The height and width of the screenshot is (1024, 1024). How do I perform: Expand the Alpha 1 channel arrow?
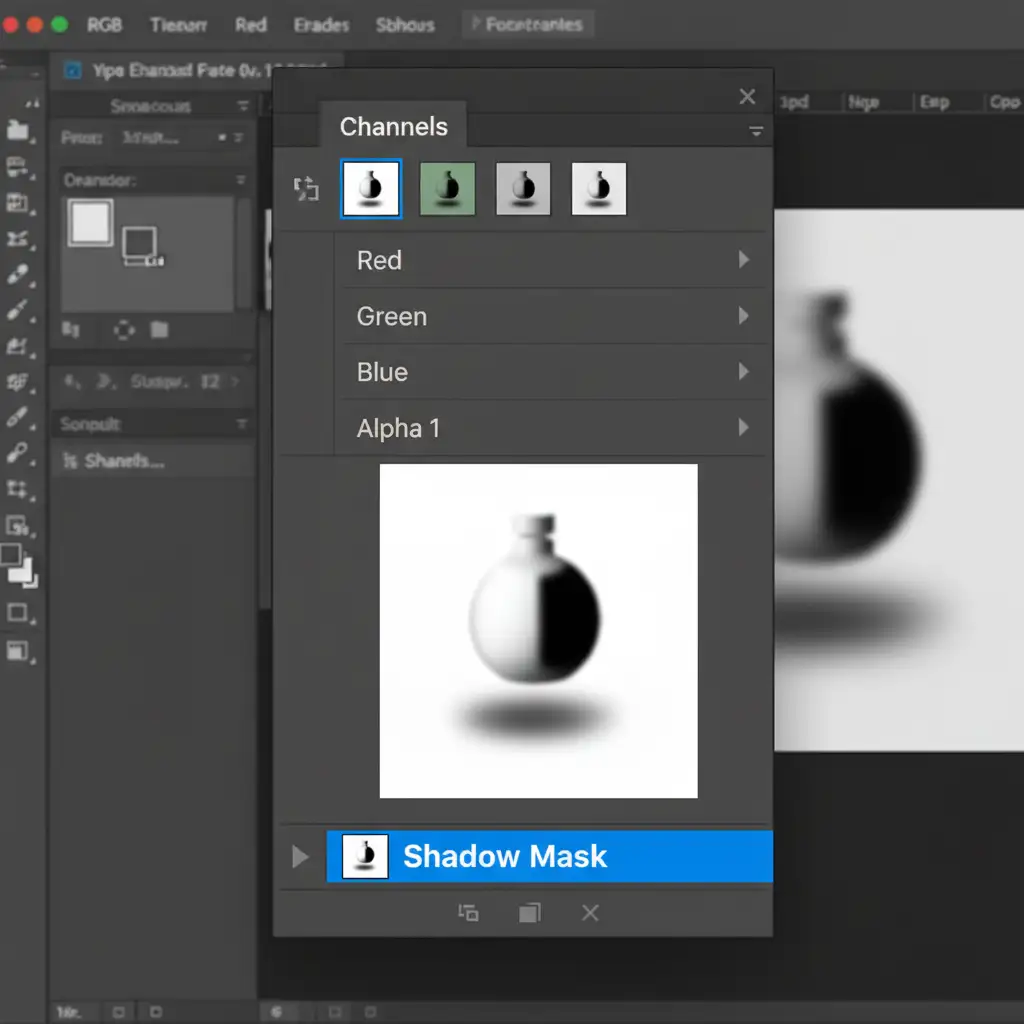coord(743,428)
